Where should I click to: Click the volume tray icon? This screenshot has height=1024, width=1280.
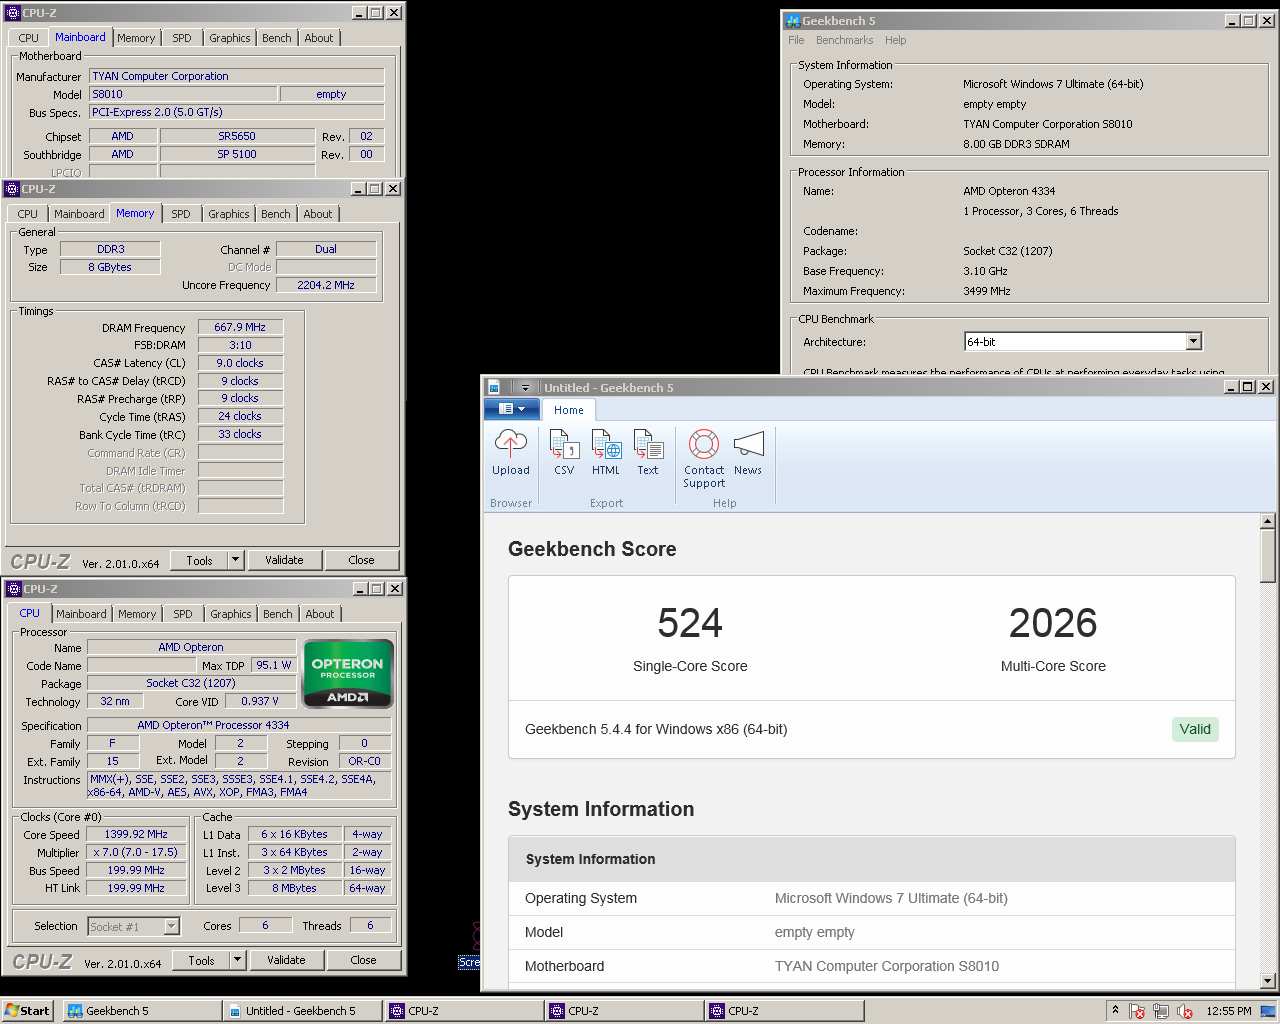pyautogui.click(x=1185, y=1011)
